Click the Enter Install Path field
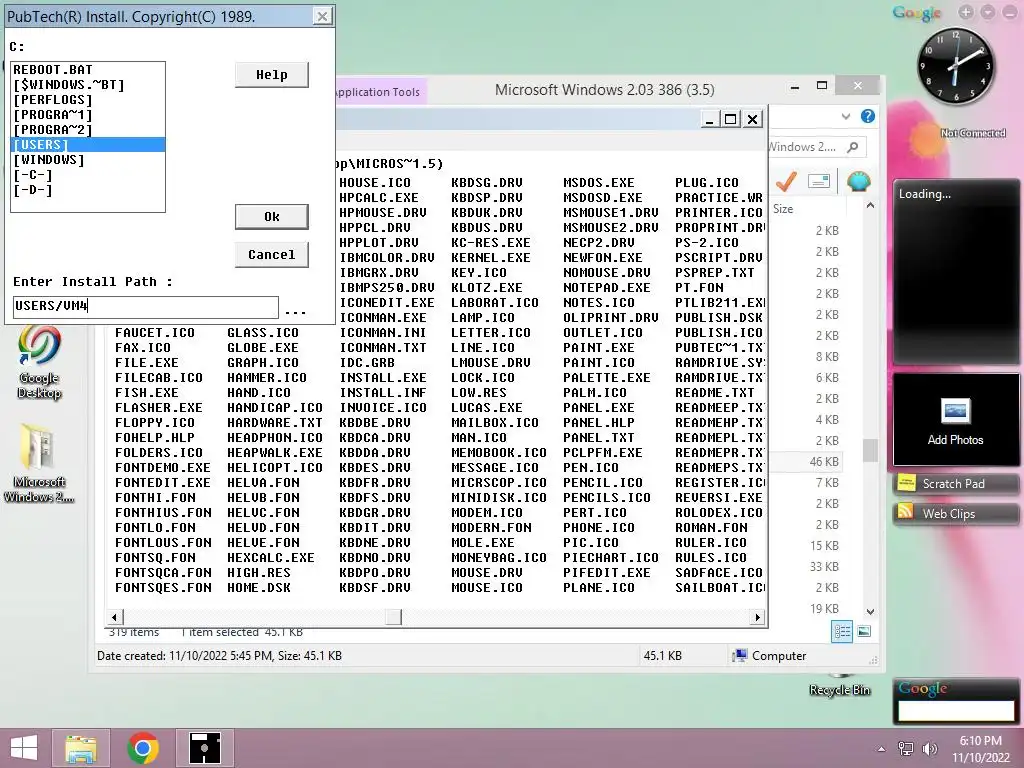The image size is (1024, 768). click(x=146, y=306)
